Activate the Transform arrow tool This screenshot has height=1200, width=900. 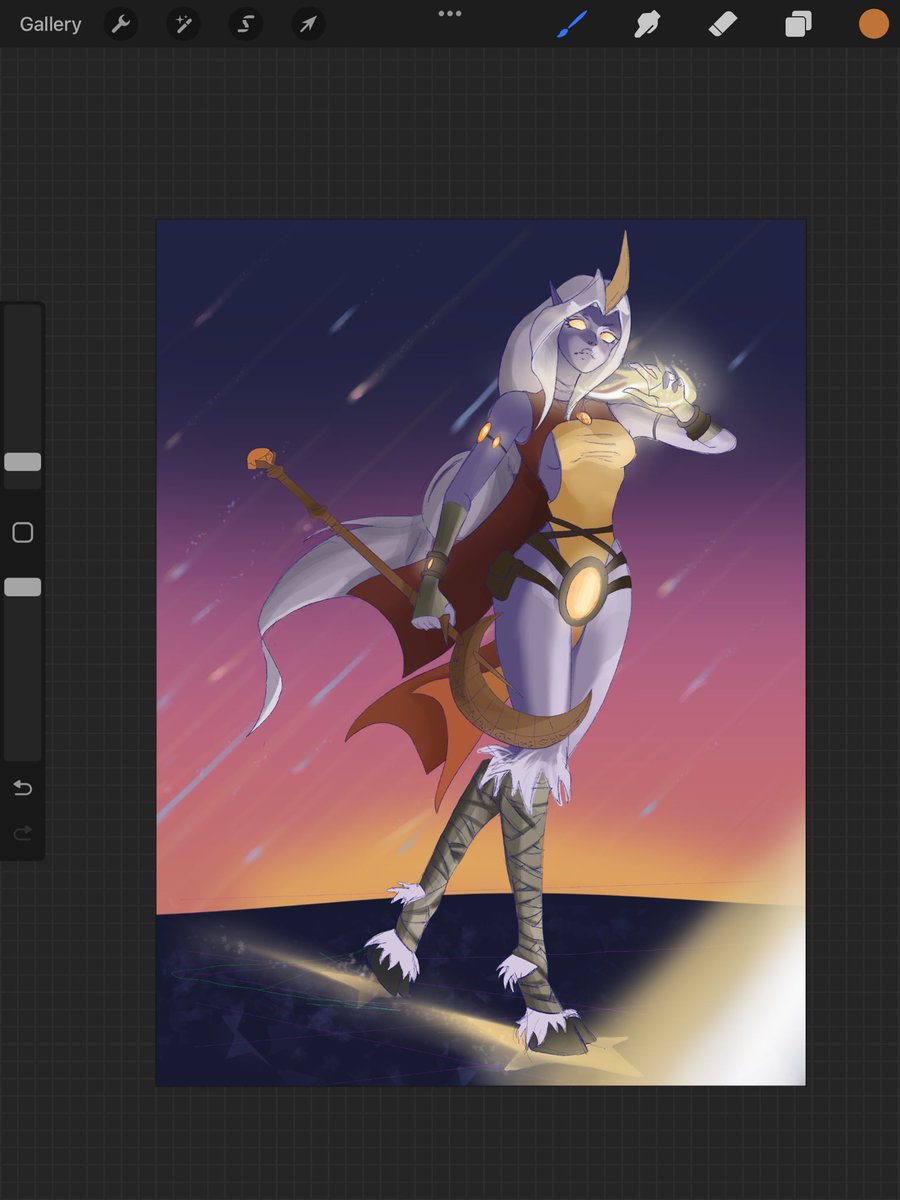pyautogui.click(x=308, y=24)
